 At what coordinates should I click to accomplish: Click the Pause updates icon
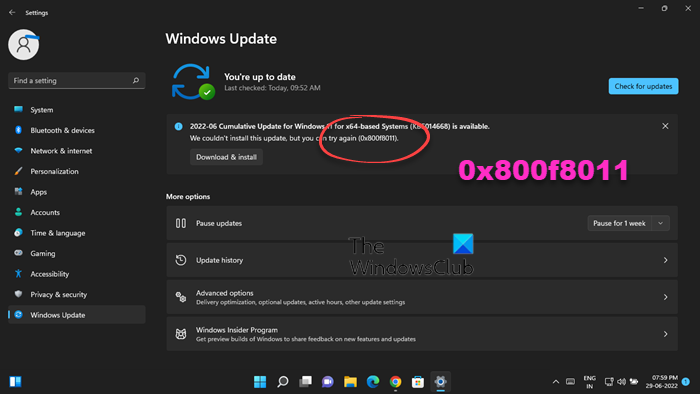181,223
